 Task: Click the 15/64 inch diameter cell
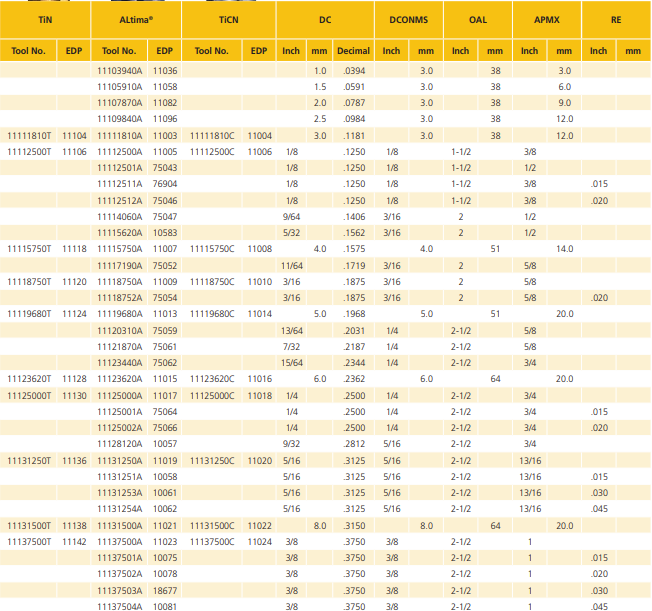click(x=291, y=362)
